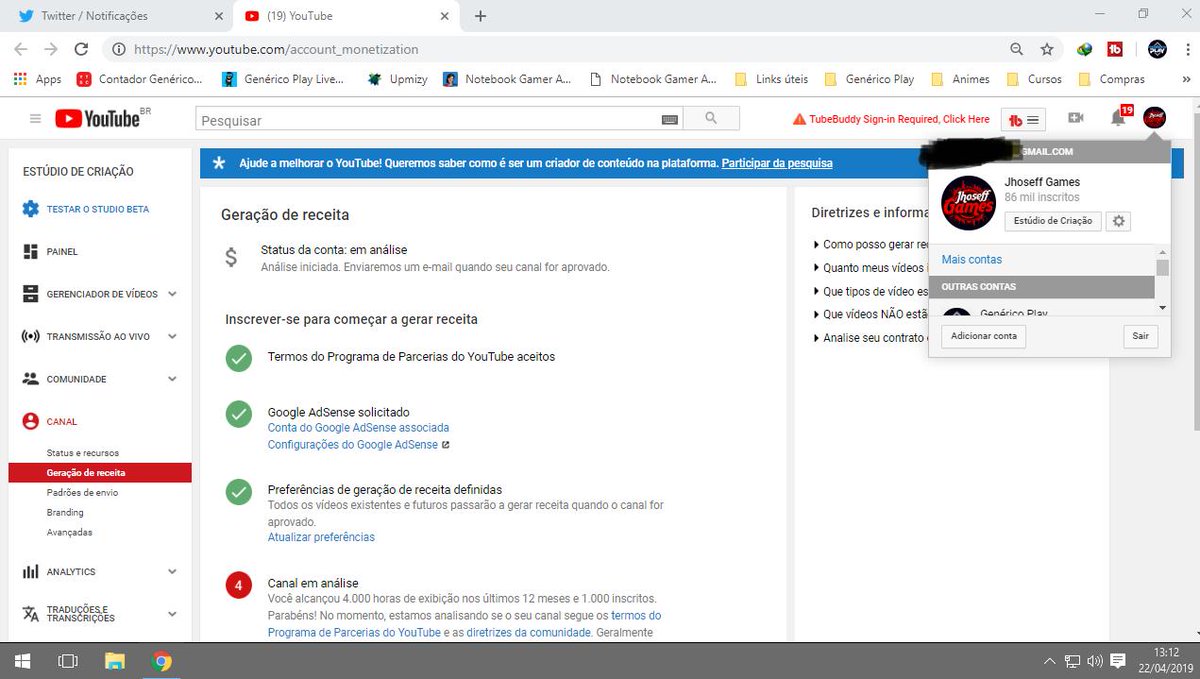Expand 'Quanto meus vídeos' help item
1200x679 pixels.
(869, 268)
